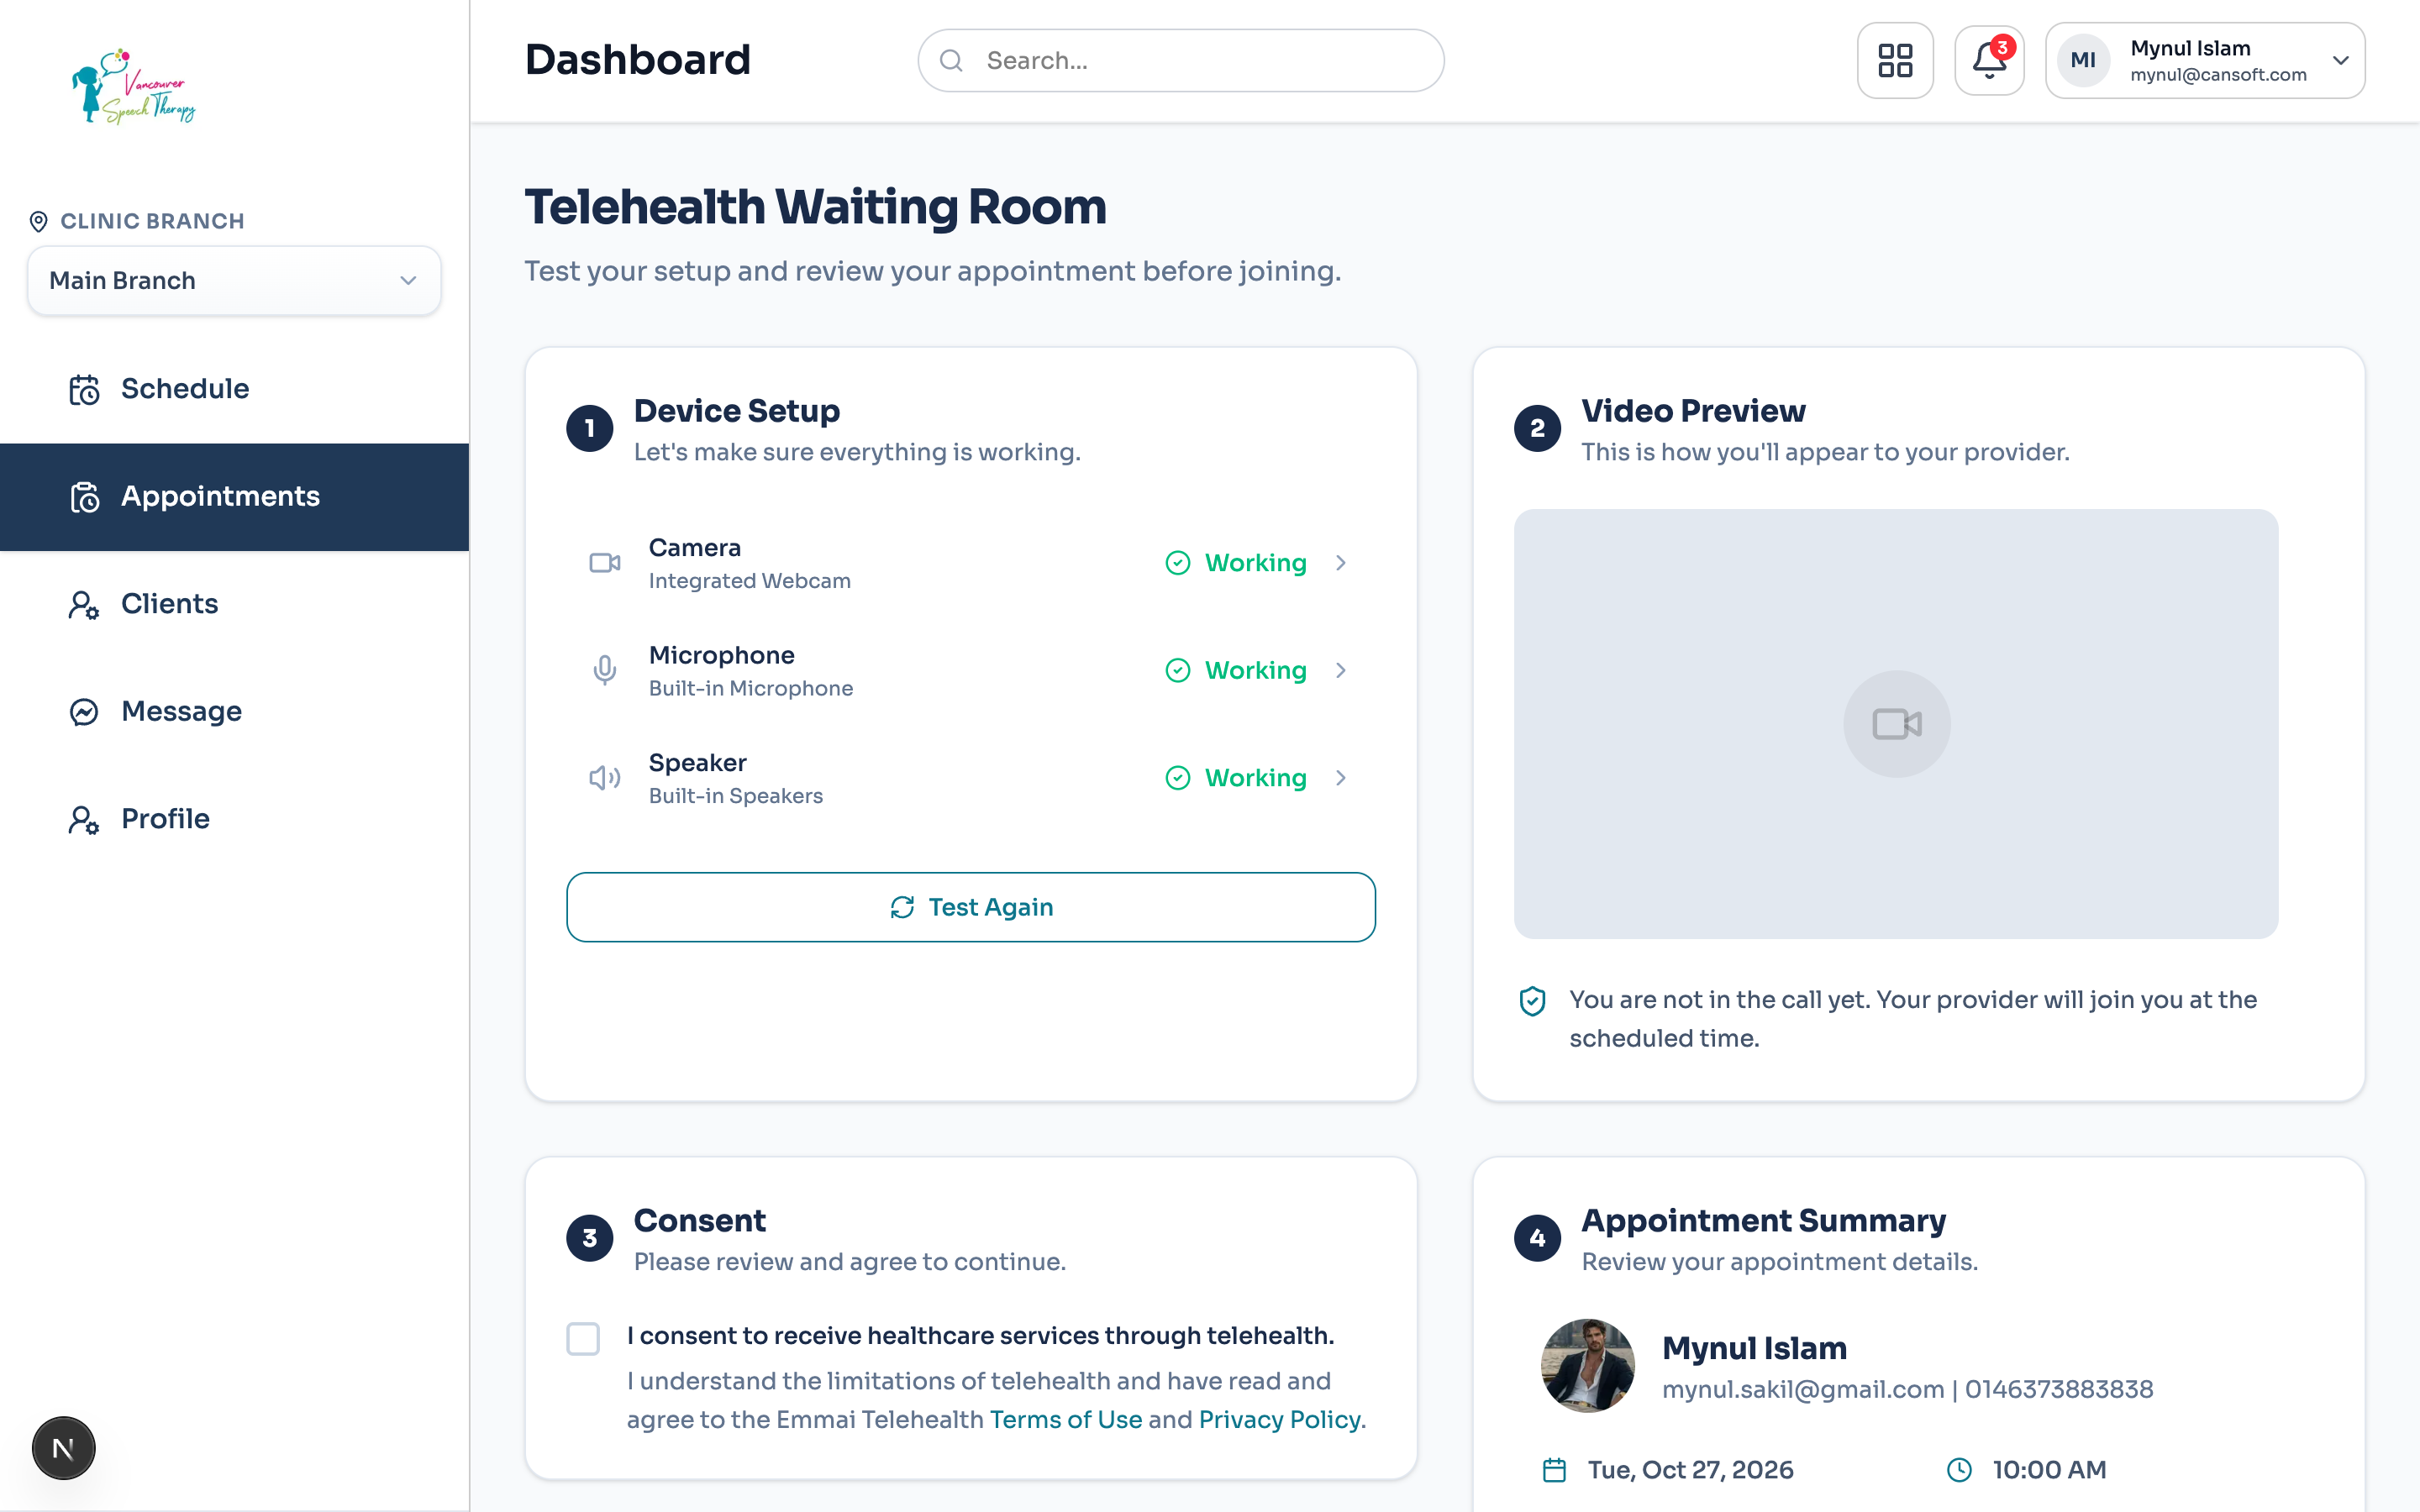Click the Profile user-gear icon
Image resolution: width=2420 pixels, height=1512 pixels.
tap(84, 819)
